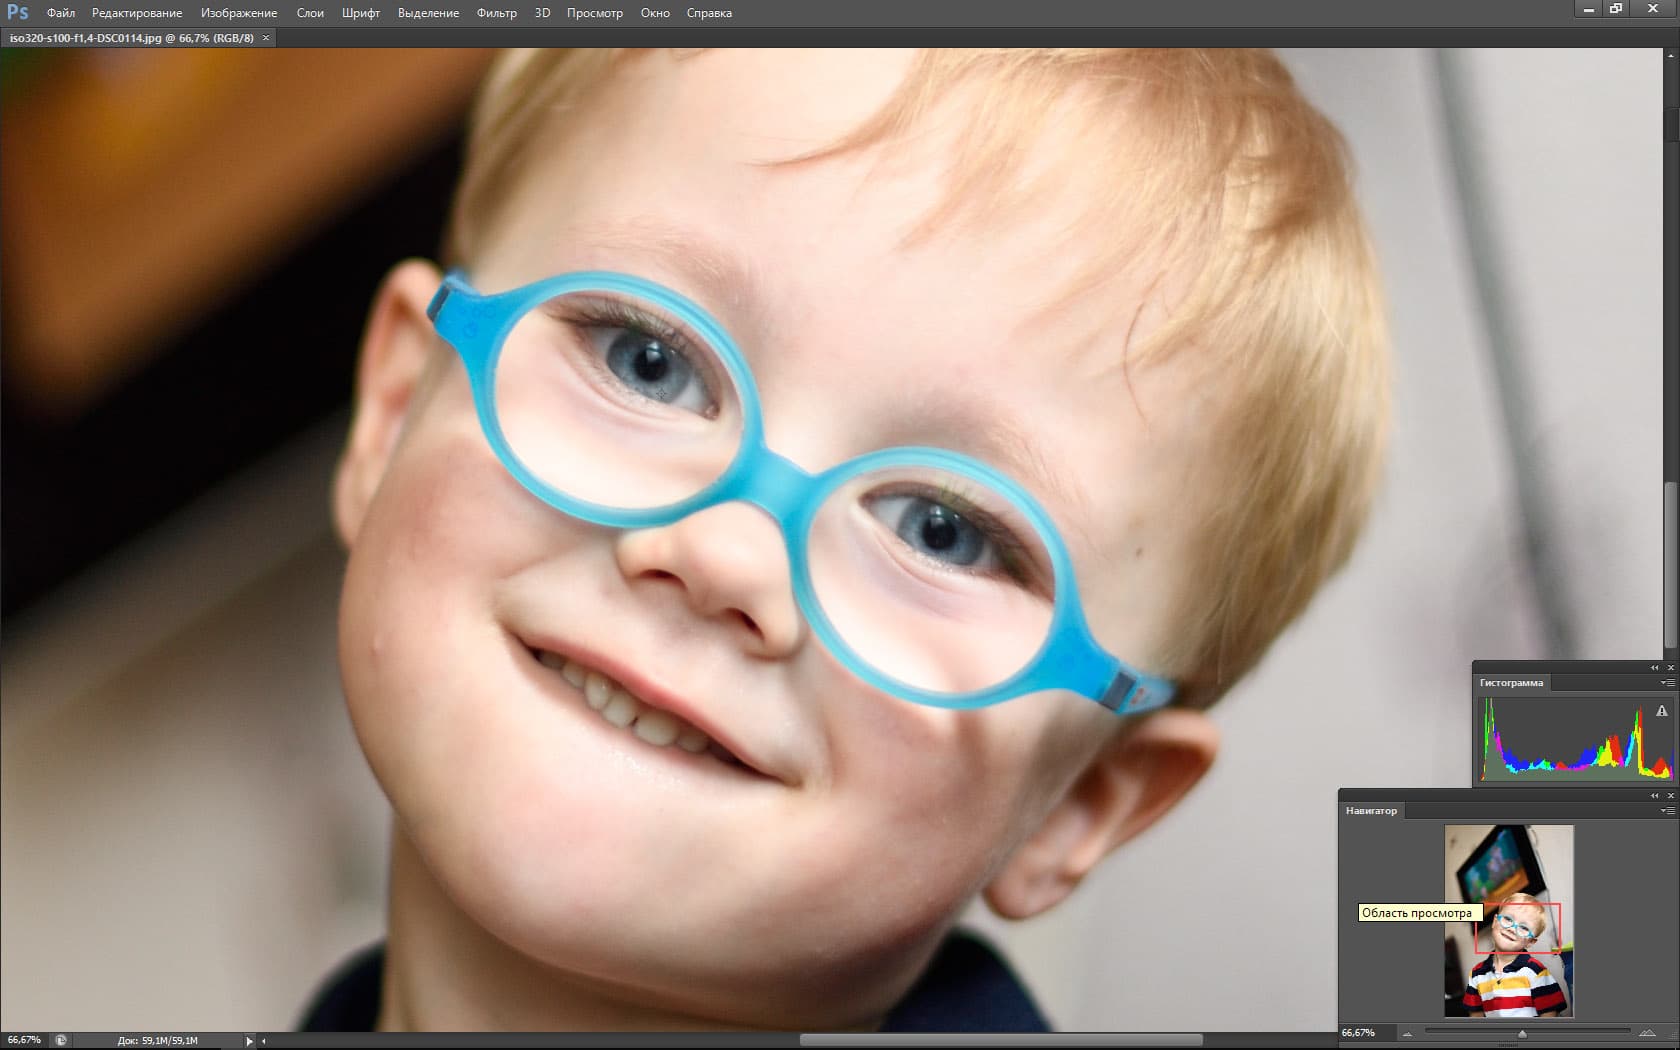Viewport: 1680px width, 1050px height.
Task: Open the Редактирование menu
Action: click(x=137, y=13)
